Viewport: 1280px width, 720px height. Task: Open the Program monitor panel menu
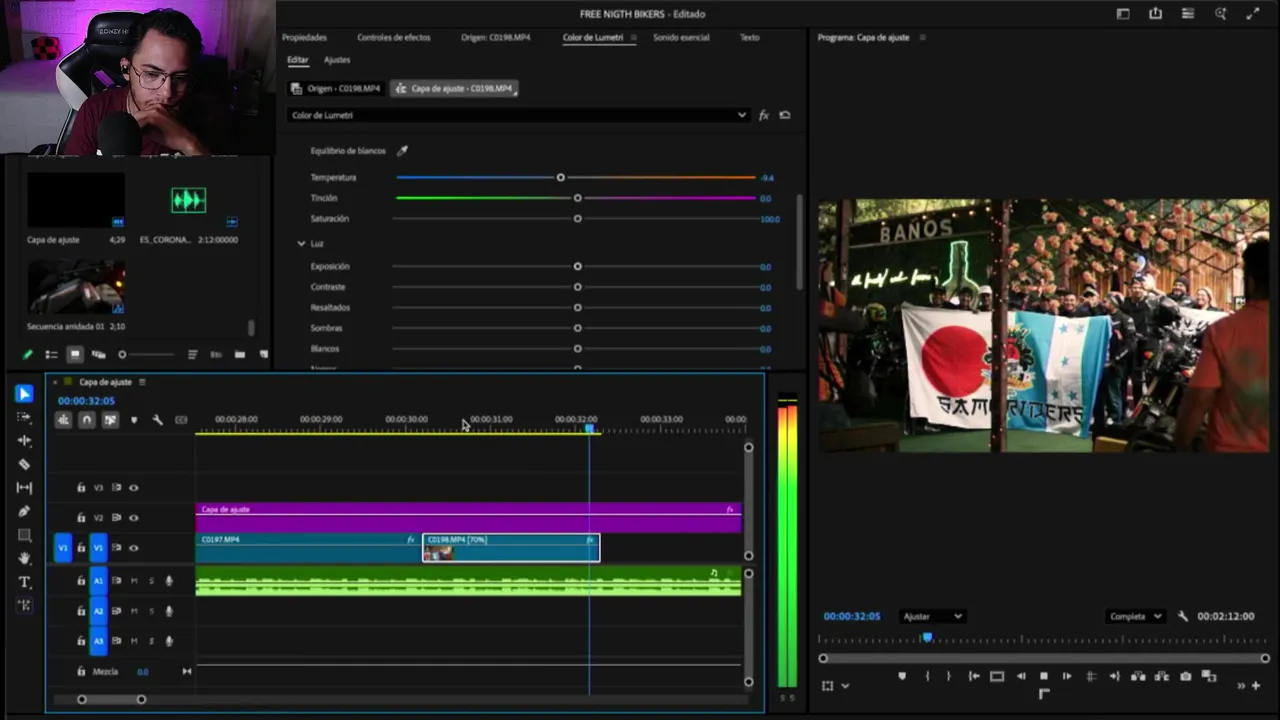[x=922, y=37]
